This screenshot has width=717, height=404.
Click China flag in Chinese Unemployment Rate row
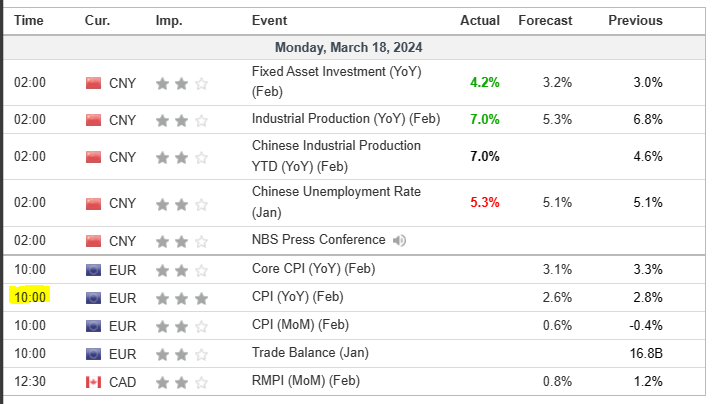click(94, 203)
